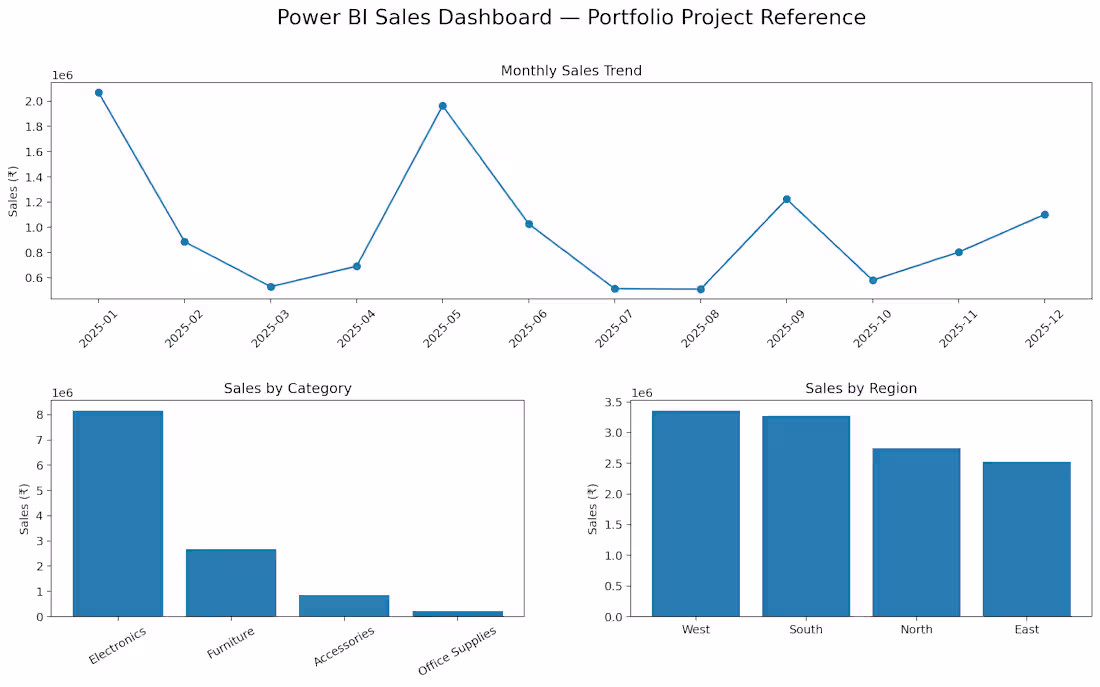Click the 2025-01 data point on the line chart
This screenshot has height=687, width=1100.
click(99, 93)
